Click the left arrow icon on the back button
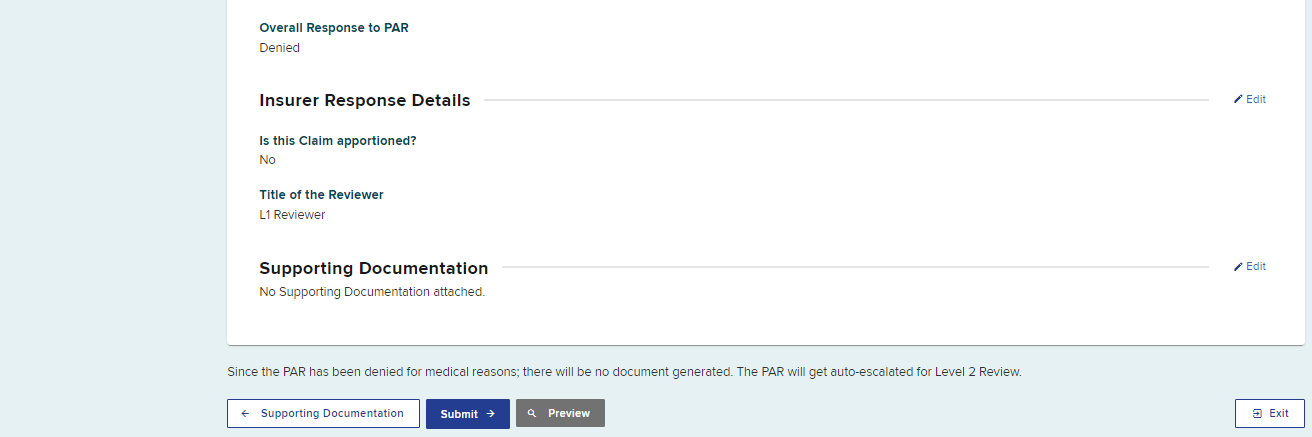 (x=245, y=413)
